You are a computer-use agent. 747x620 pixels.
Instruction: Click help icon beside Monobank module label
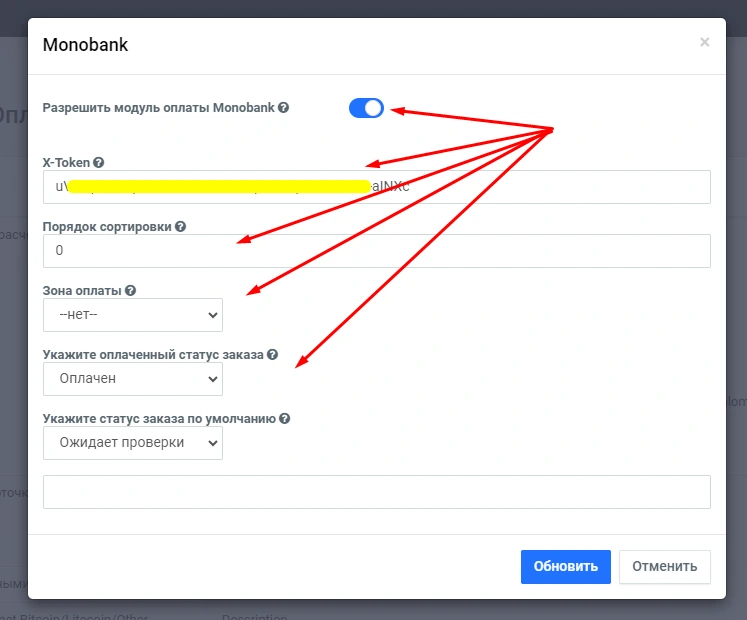coord(284,107)
